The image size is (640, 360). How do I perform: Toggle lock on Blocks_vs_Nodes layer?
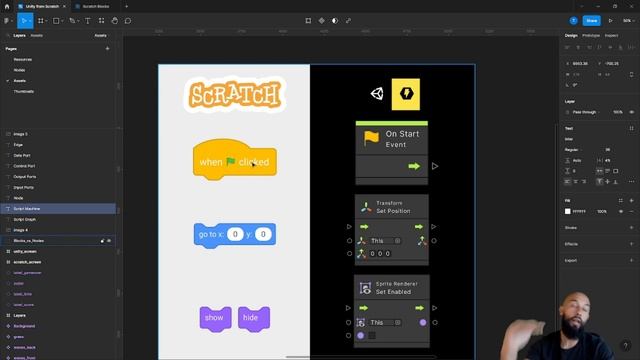[102, 241]
